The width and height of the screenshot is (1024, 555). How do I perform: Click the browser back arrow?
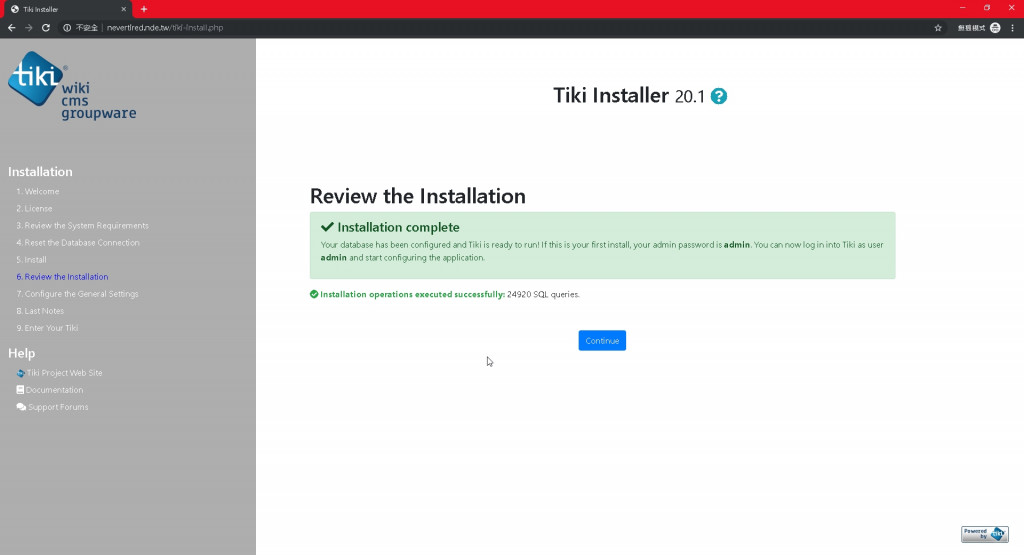11,27
